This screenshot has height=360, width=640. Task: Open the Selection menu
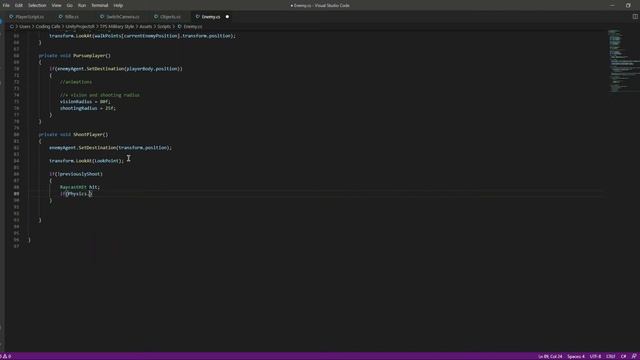tap(37, 5)
